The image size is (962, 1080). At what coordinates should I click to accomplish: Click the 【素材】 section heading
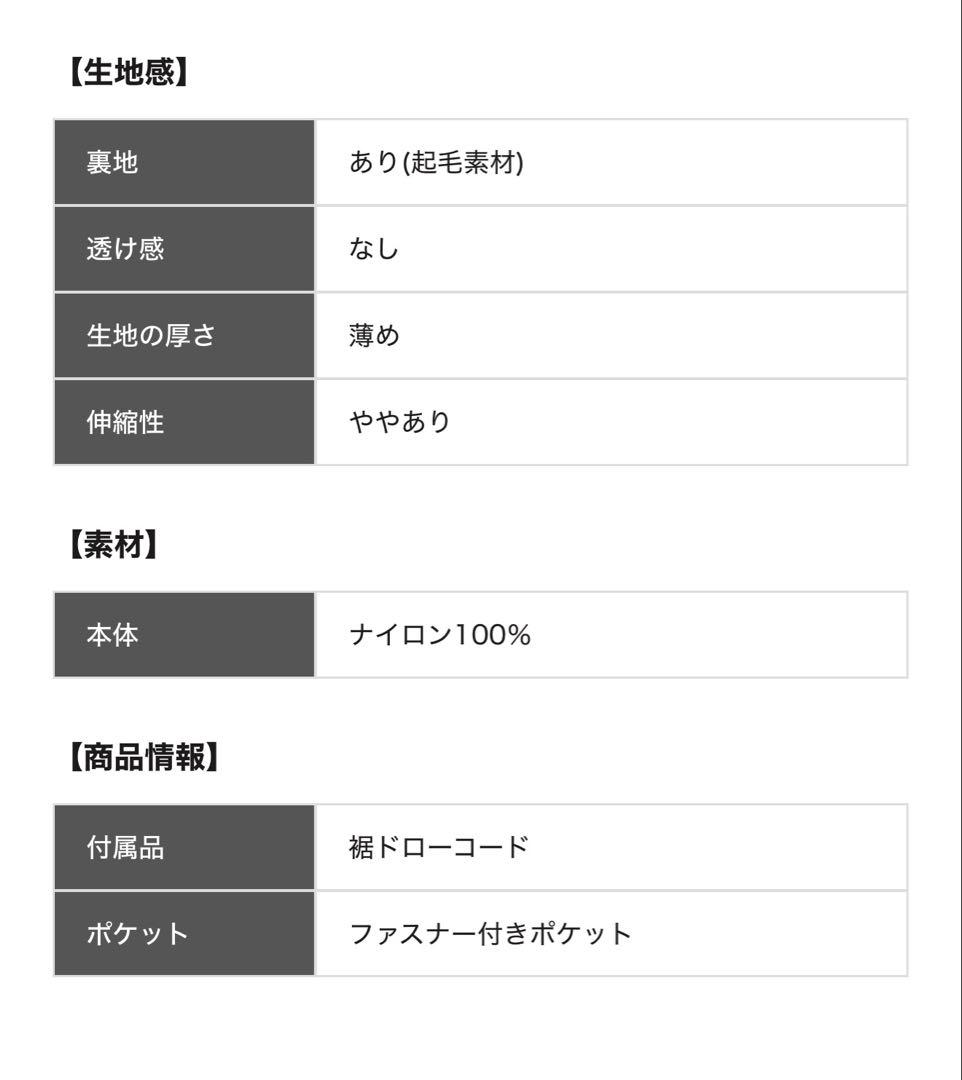pyautogui.click(x=114, y=546)
